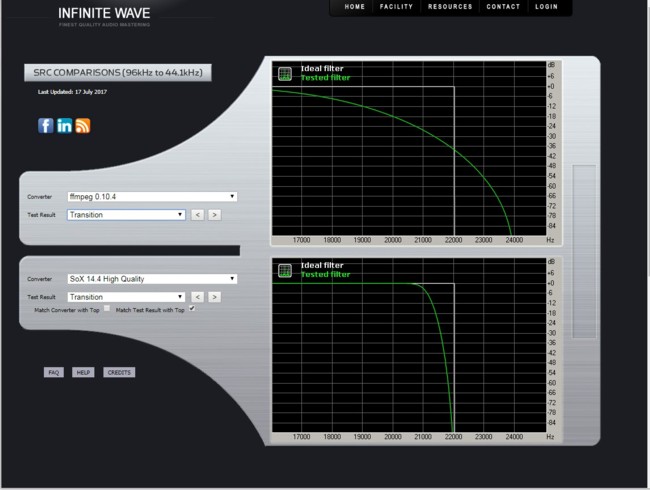The width and height of the screenshot is (650, 490).
Task: Click the FAQ button
Action: point(54,372)
